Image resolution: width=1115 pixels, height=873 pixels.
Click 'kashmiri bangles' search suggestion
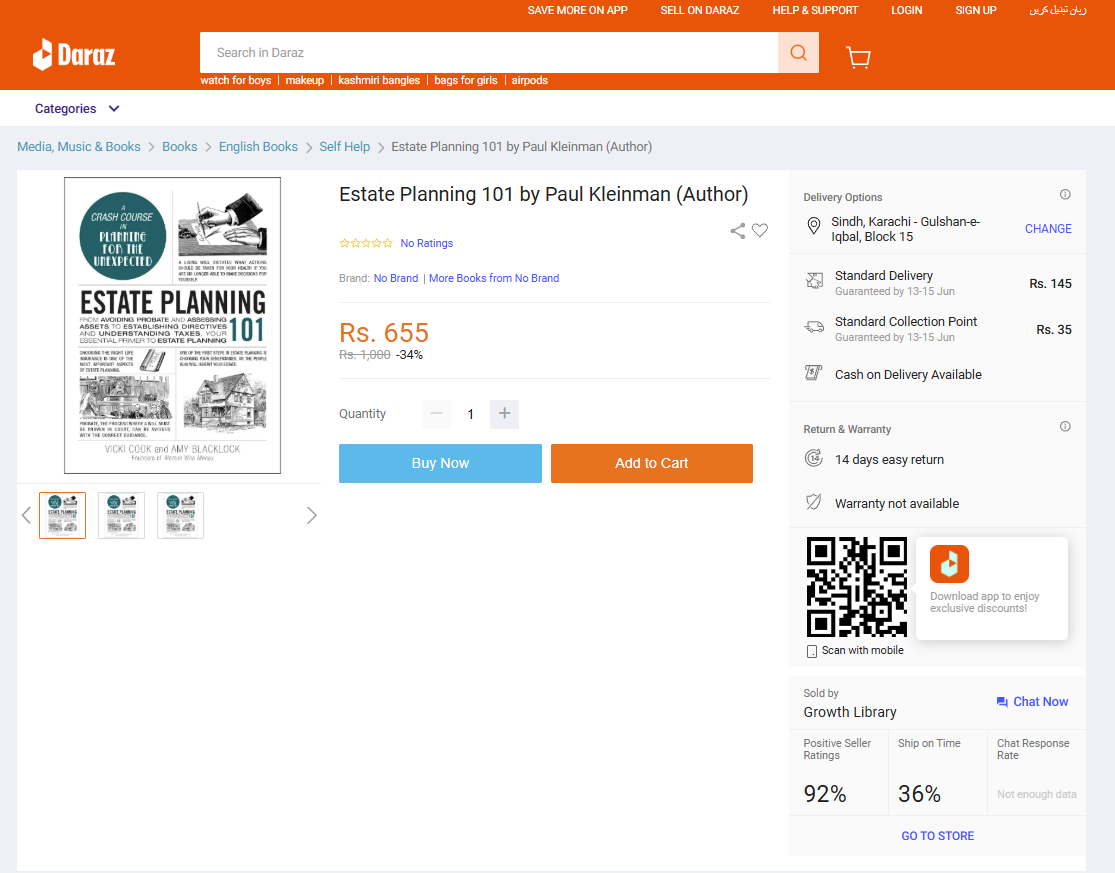click(x=379, y=80)
